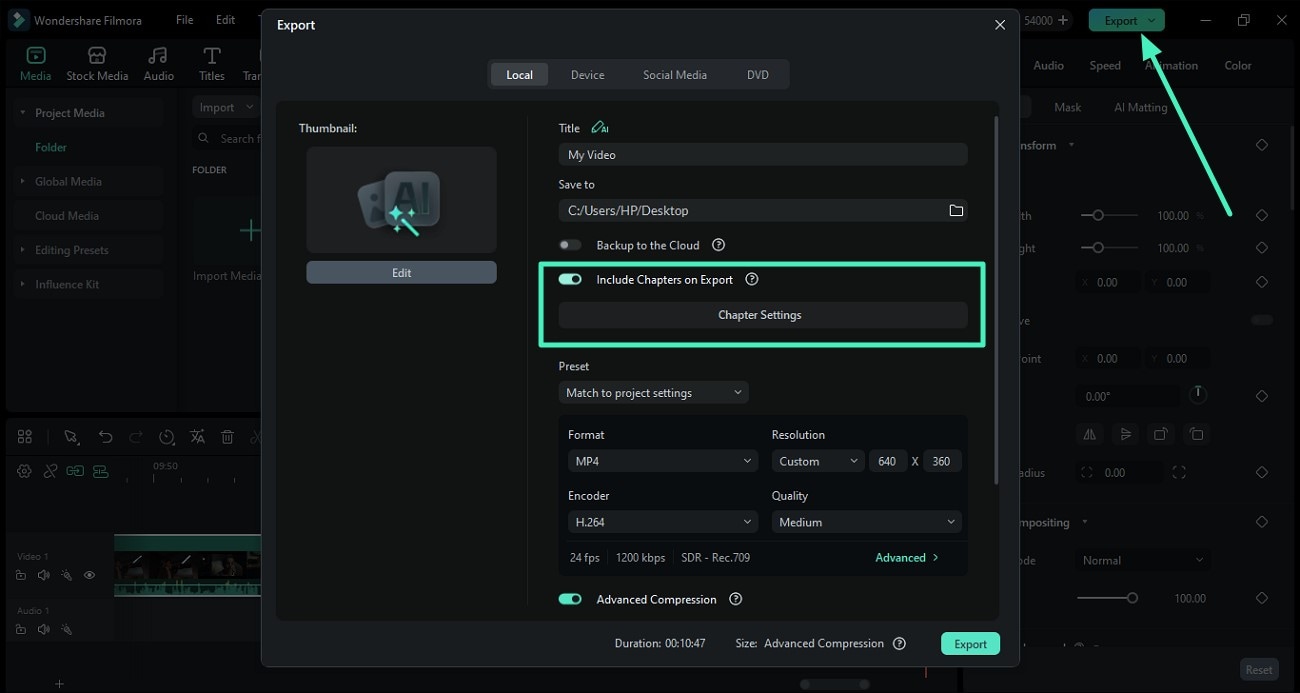Switch to the Local export tab
The width and height of the screenshot is (1300, 693).
tap(519, 75)
